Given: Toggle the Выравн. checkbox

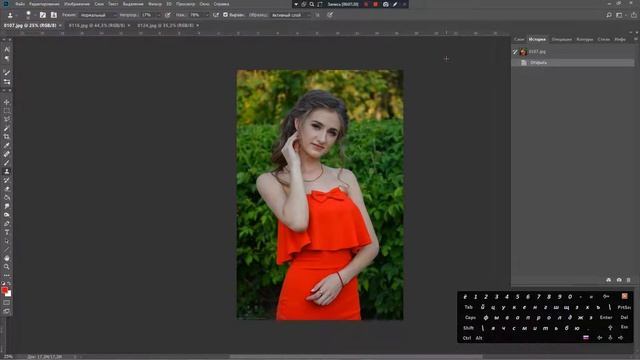Looking at the screenshot, I should point(225,15).
